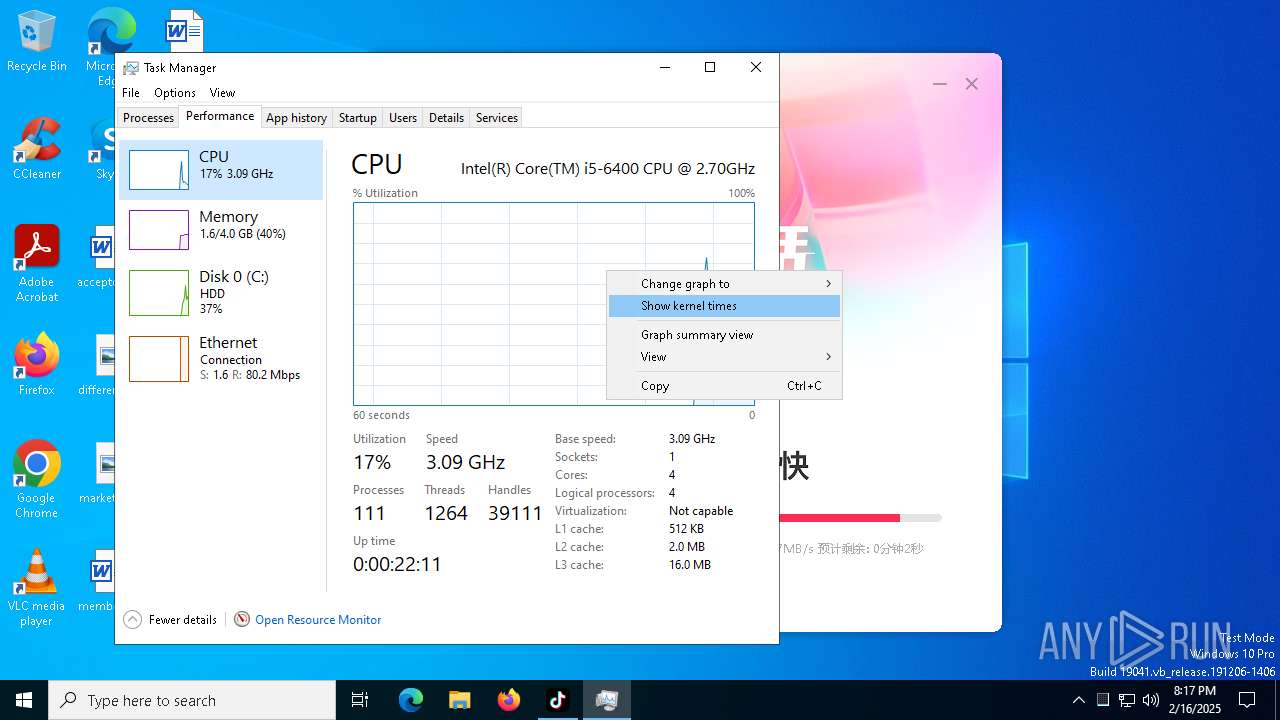This screenshot has width=1280, height=720.
Task: Open the notification center icon
Action: (1247, 700)
